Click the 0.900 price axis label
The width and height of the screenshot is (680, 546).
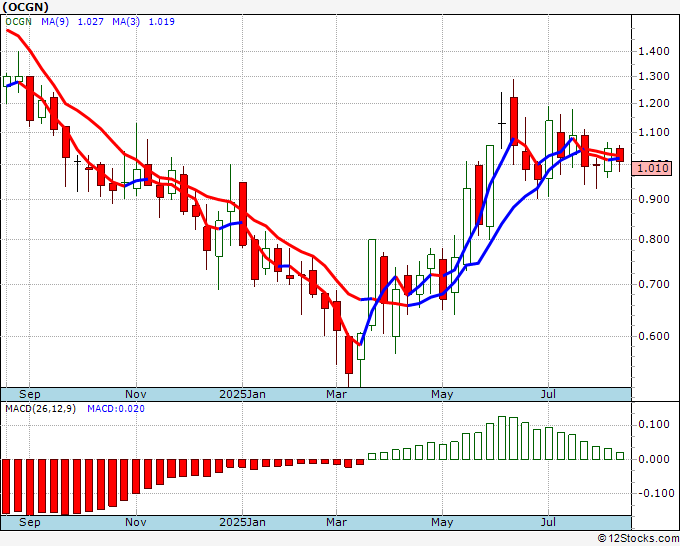[x=654, y=199]
